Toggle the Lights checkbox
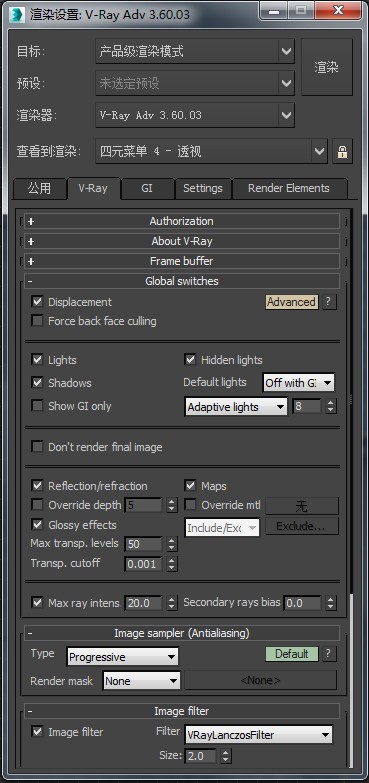Image resolution: width=369 pixels, height=783 pixels. pos(37,360)
